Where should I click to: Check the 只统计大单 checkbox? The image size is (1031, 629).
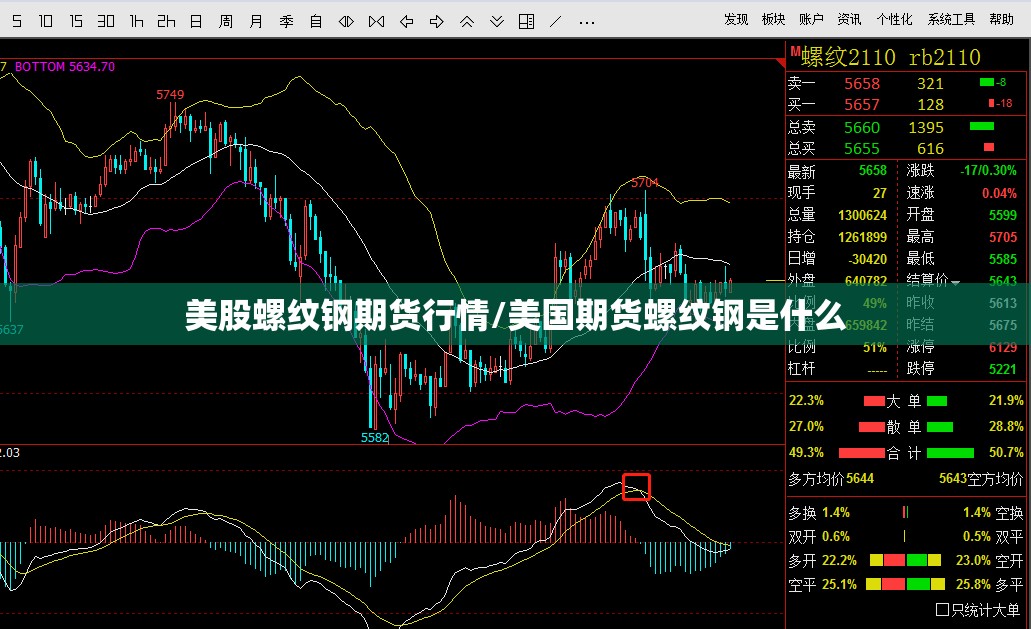coord(942,610)
